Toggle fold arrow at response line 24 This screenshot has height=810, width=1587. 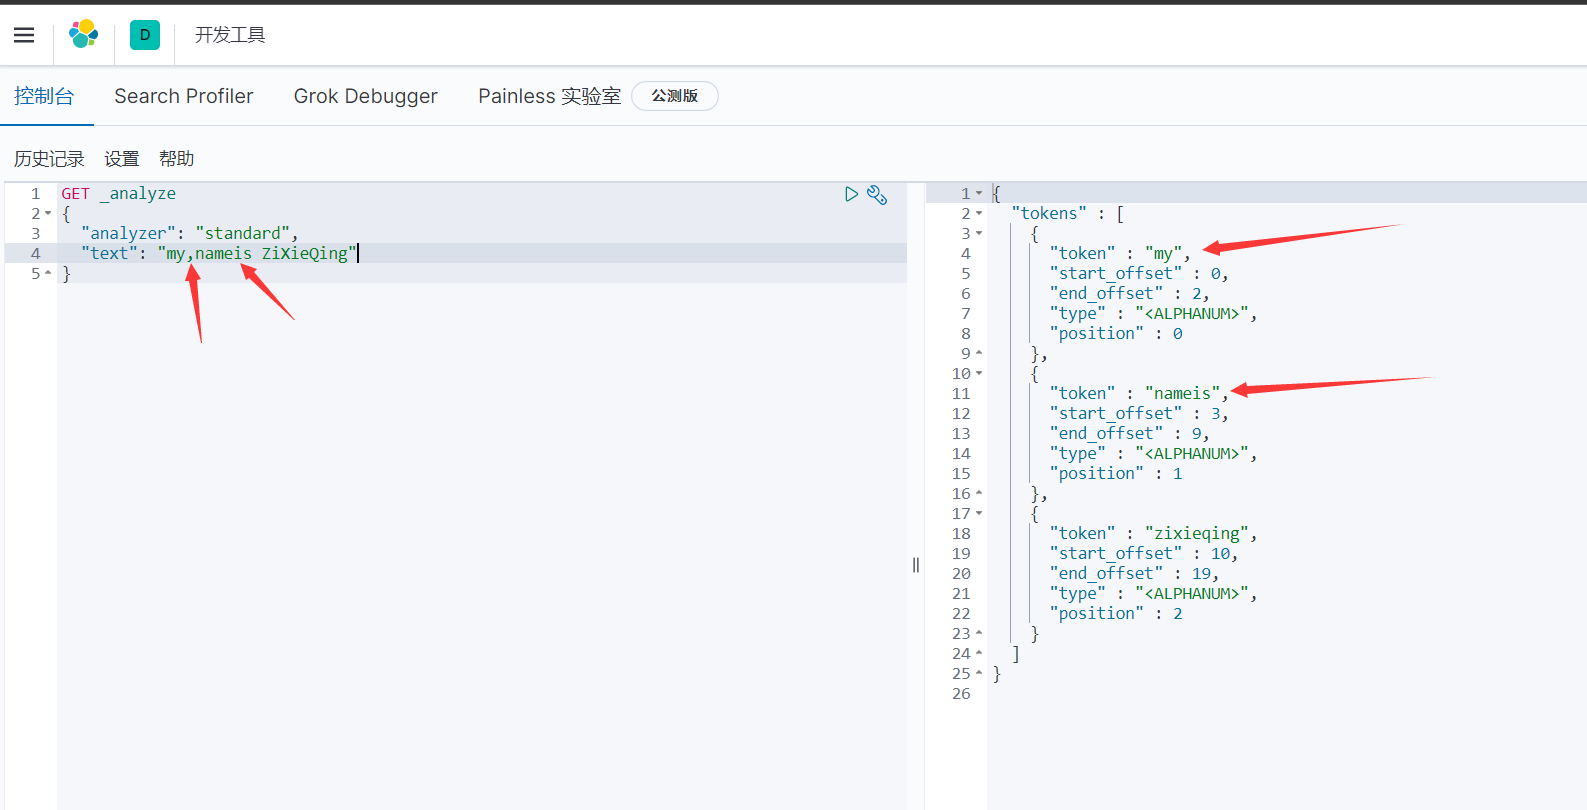(x=979, y=653)
